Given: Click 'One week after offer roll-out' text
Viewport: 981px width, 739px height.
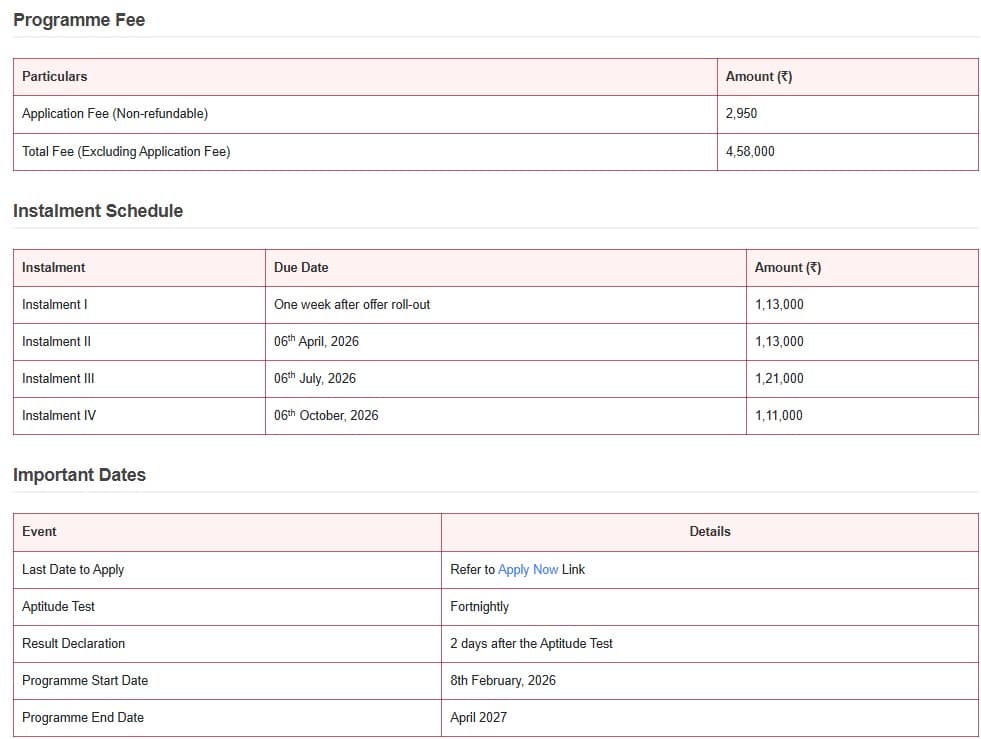Looking at the screenshot, I should (352, 304).
